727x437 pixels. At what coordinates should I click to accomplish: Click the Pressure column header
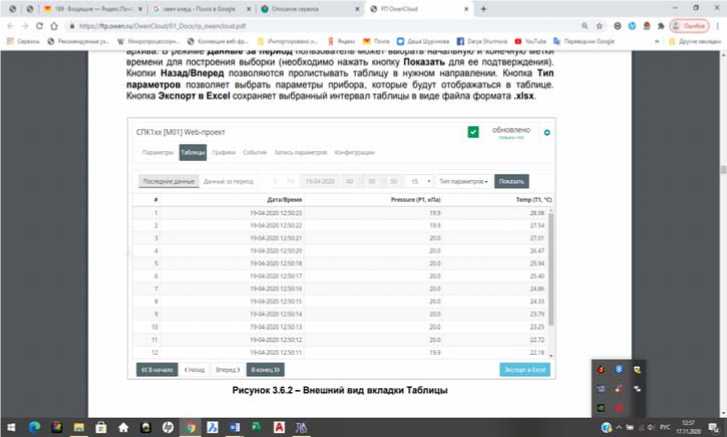415,200
